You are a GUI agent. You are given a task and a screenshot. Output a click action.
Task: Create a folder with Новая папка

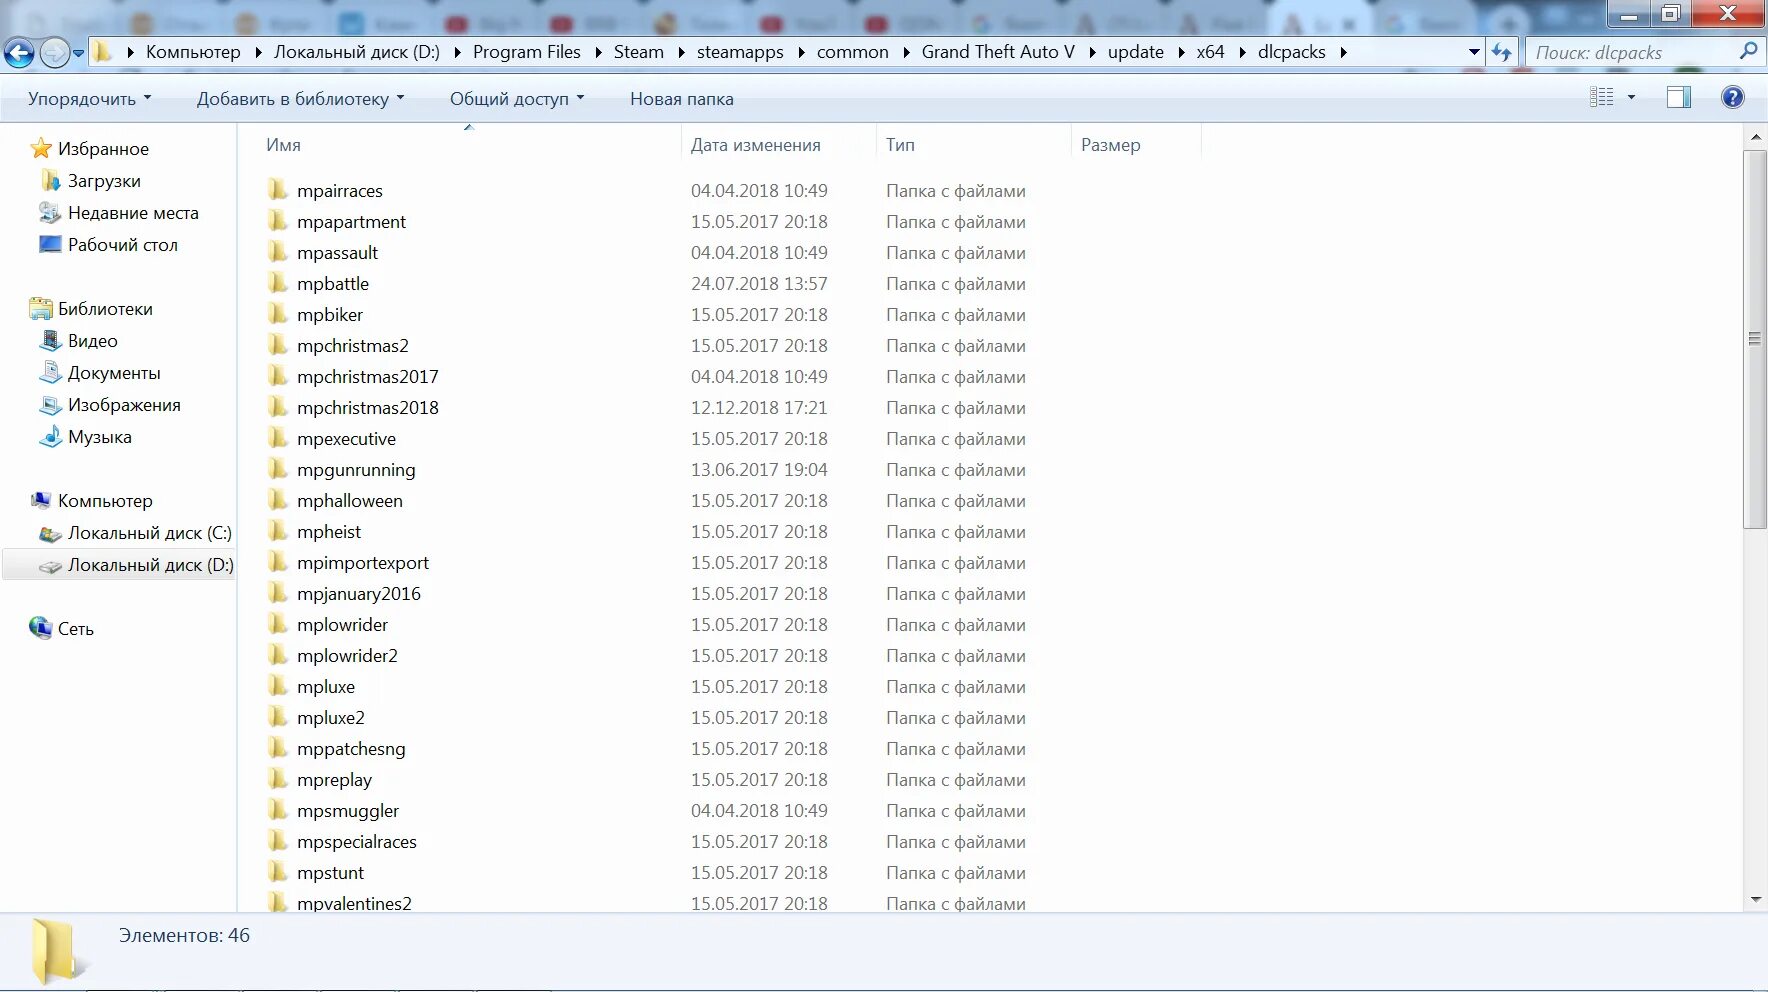point(682,98)
